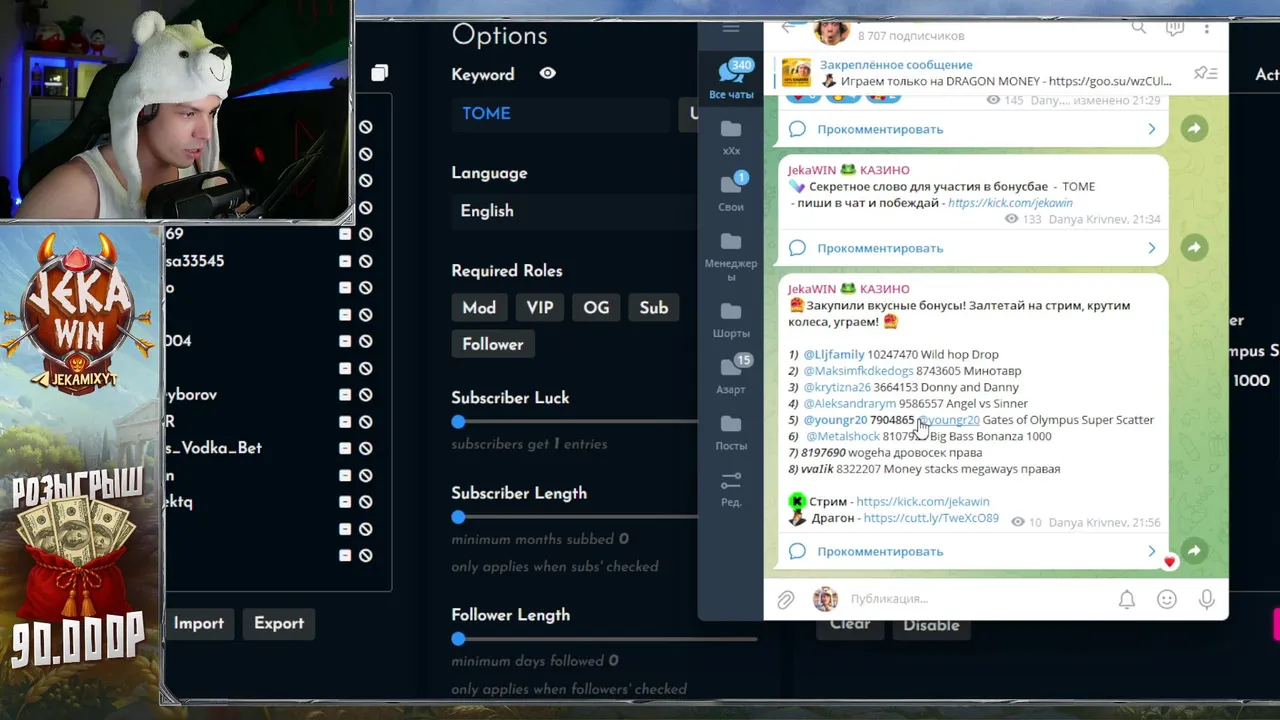Open the Стрим kick.com/jekawin link
Viewport: 1280px width, 720px height.
point(923,501)
